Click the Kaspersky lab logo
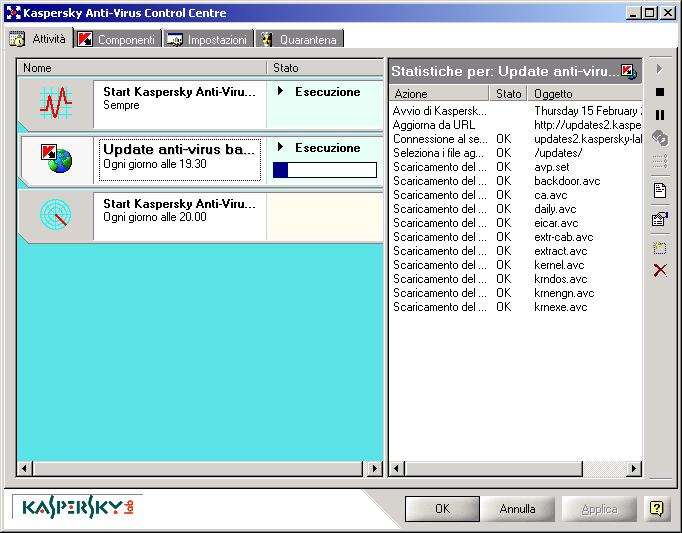Image resolution: width=682 pixels, height=533 pixels. (x=78, y=506)
